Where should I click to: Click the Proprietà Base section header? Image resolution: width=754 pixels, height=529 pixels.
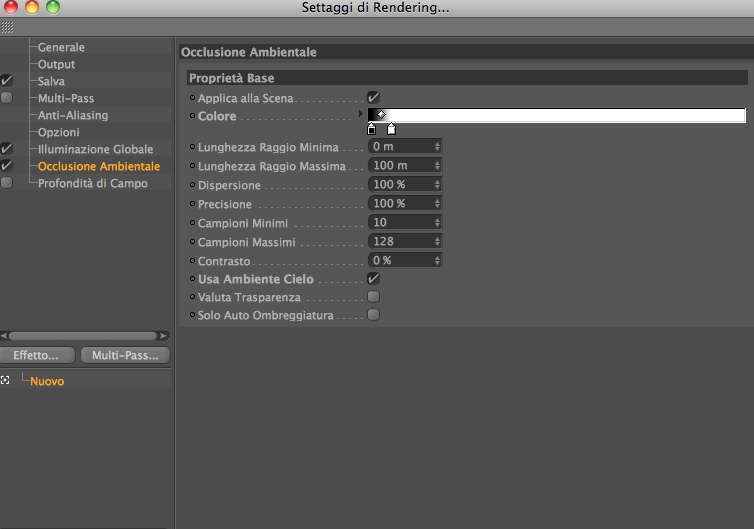(x=467, y=77)
